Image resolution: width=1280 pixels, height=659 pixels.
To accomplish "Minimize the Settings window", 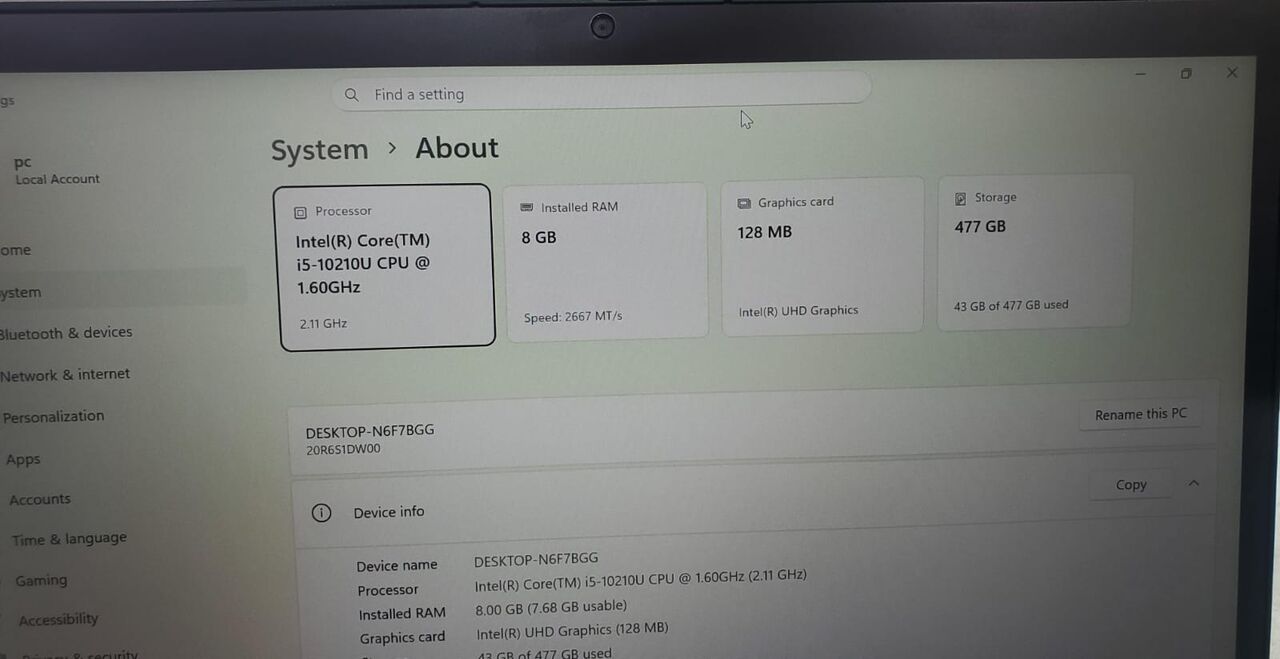I will pos(1140,74).
